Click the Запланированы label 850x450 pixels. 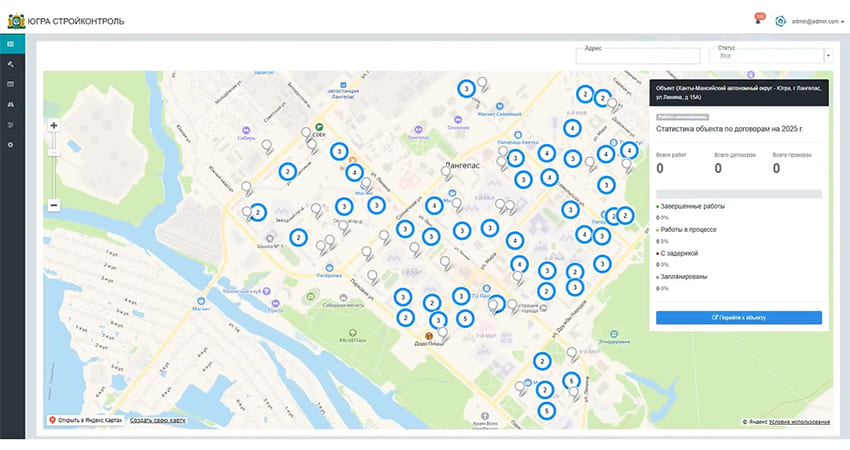(x=684, y=277)
